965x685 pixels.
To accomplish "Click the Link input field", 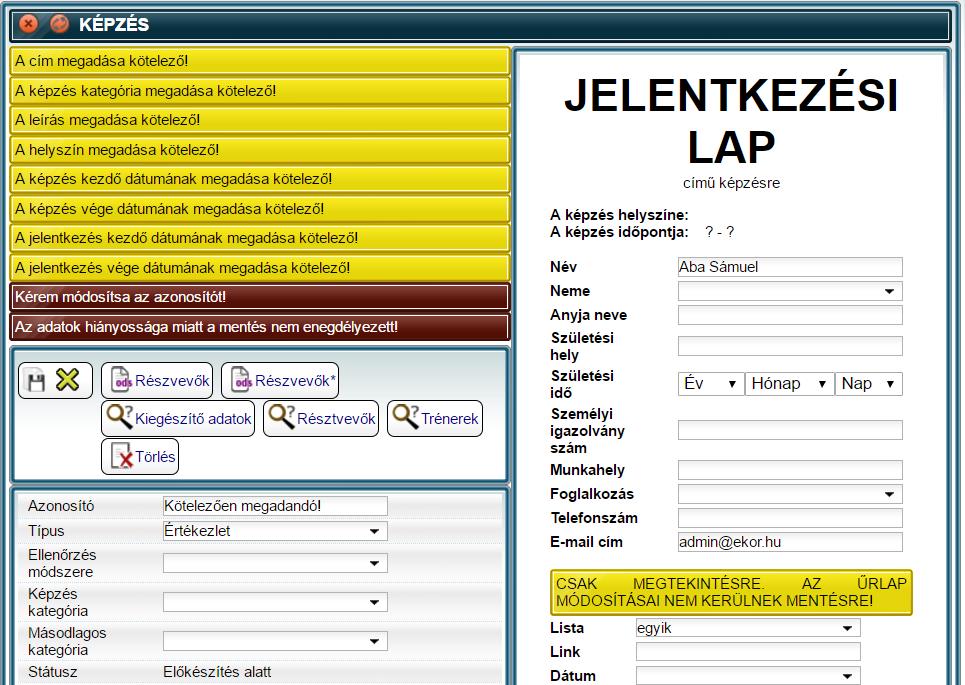I will tap(748, 652).
